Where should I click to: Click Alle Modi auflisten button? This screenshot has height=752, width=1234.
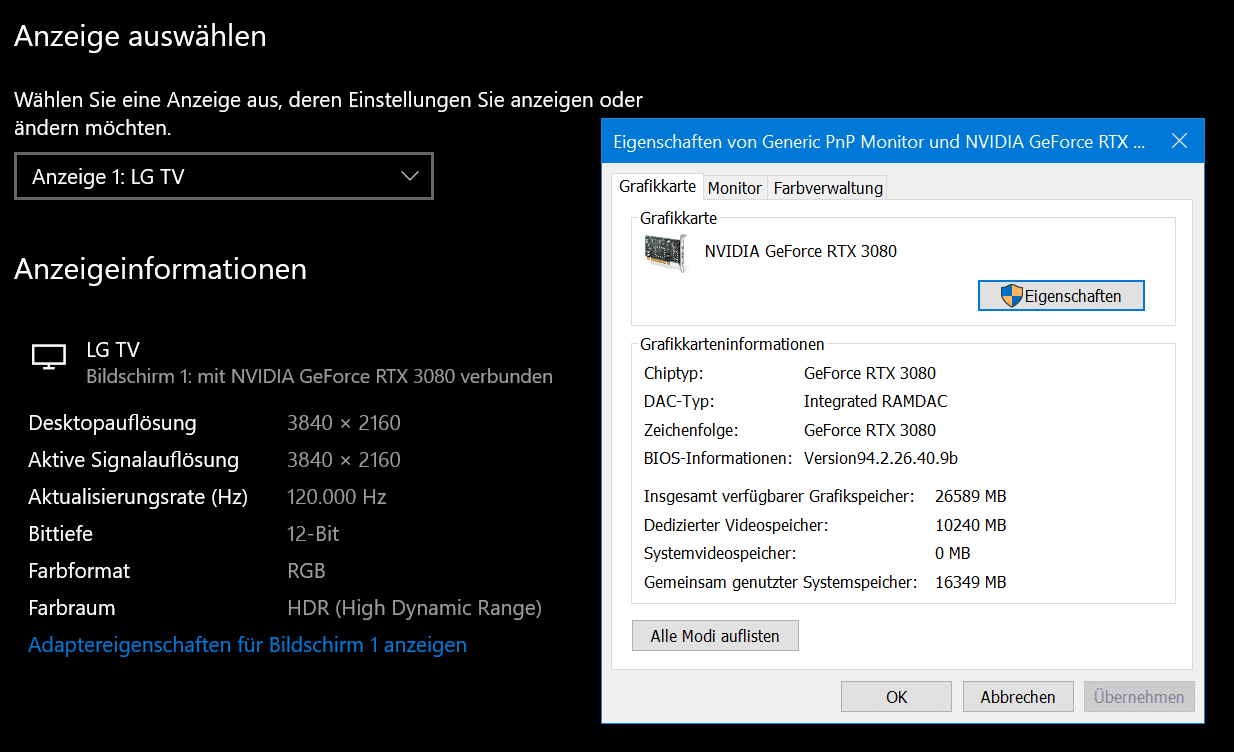[715, 636]
